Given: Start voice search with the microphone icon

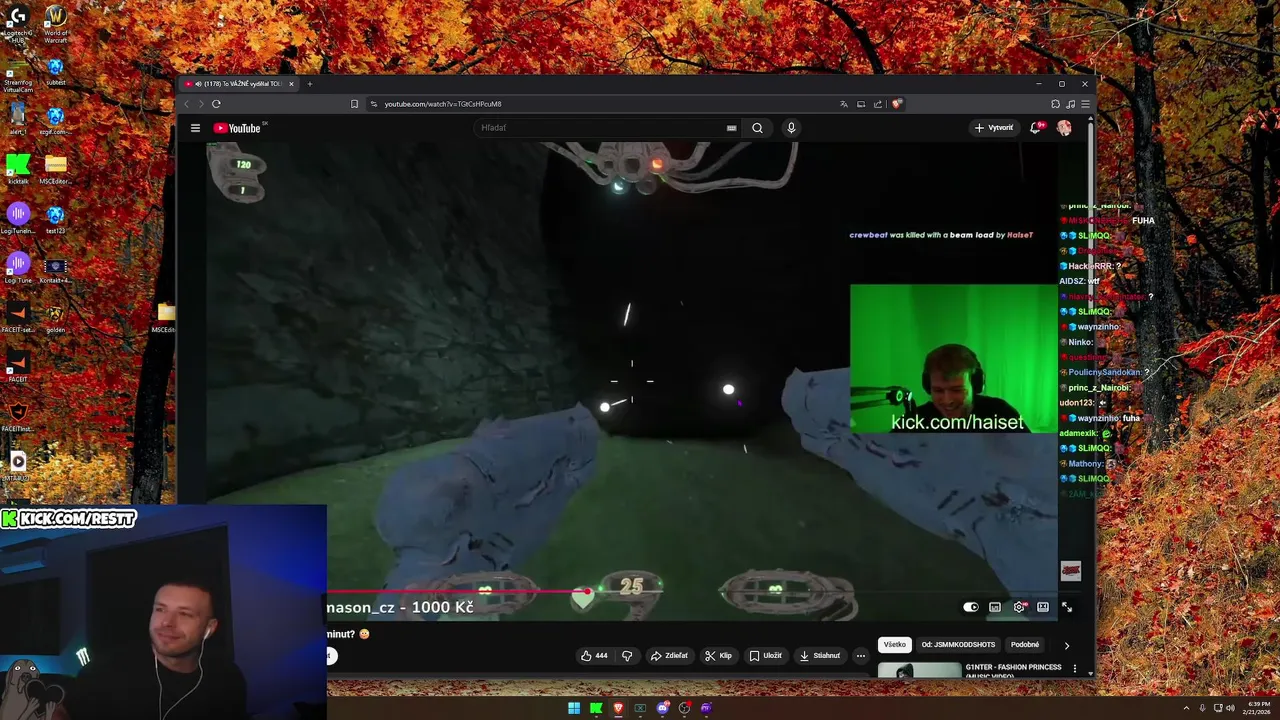Looking at the screenshot, I should [791, 128].
